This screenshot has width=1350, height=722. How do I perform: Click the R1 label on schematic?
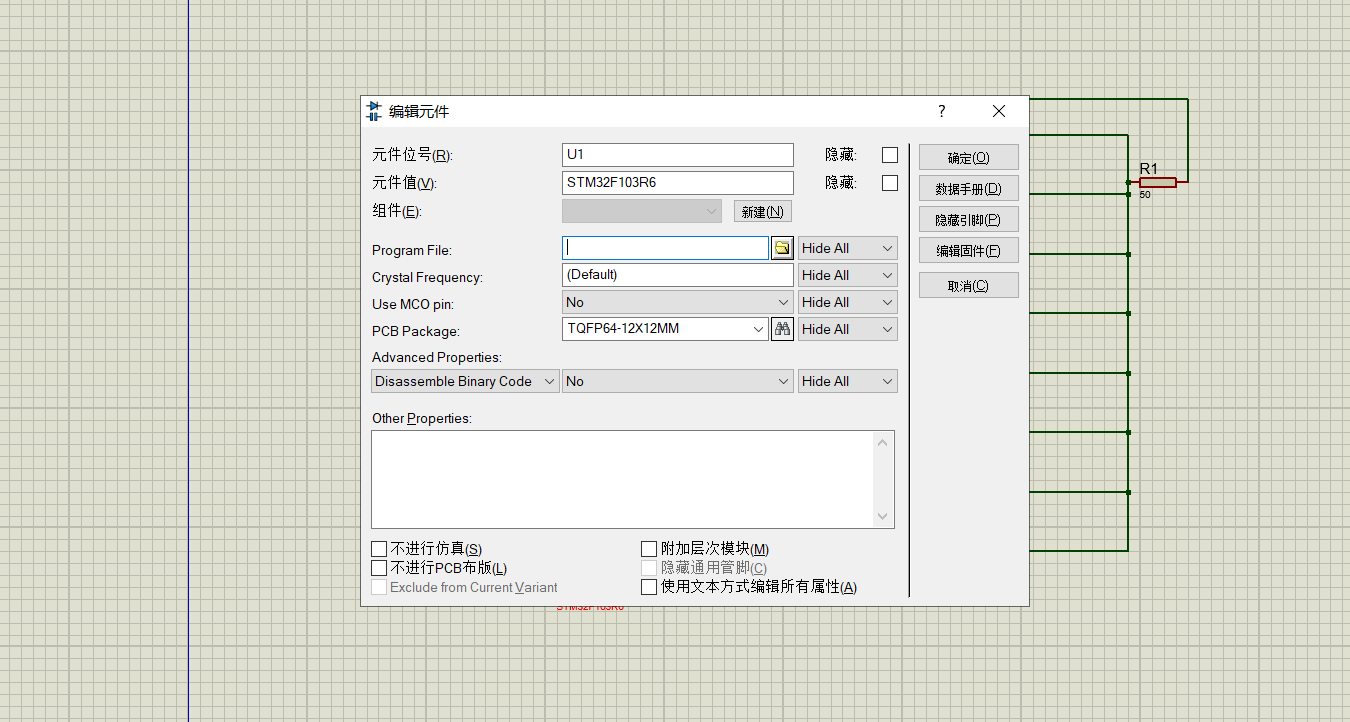pos(1148,168)
